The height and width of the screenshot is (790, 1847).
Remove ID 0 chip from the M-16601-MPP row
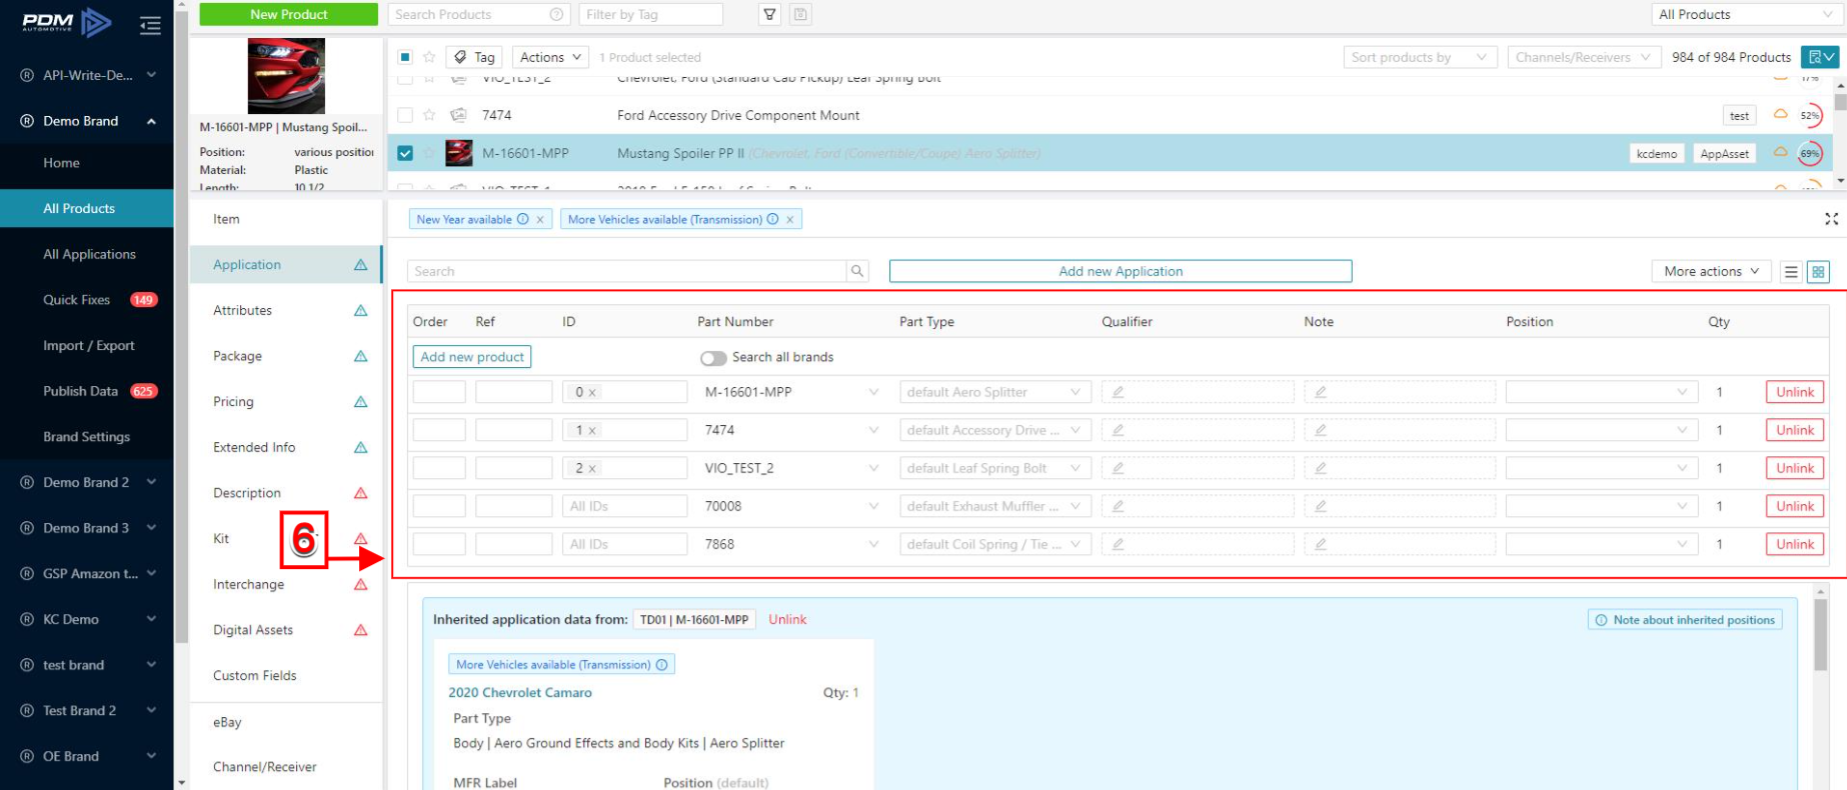click(x=592, y=393)
